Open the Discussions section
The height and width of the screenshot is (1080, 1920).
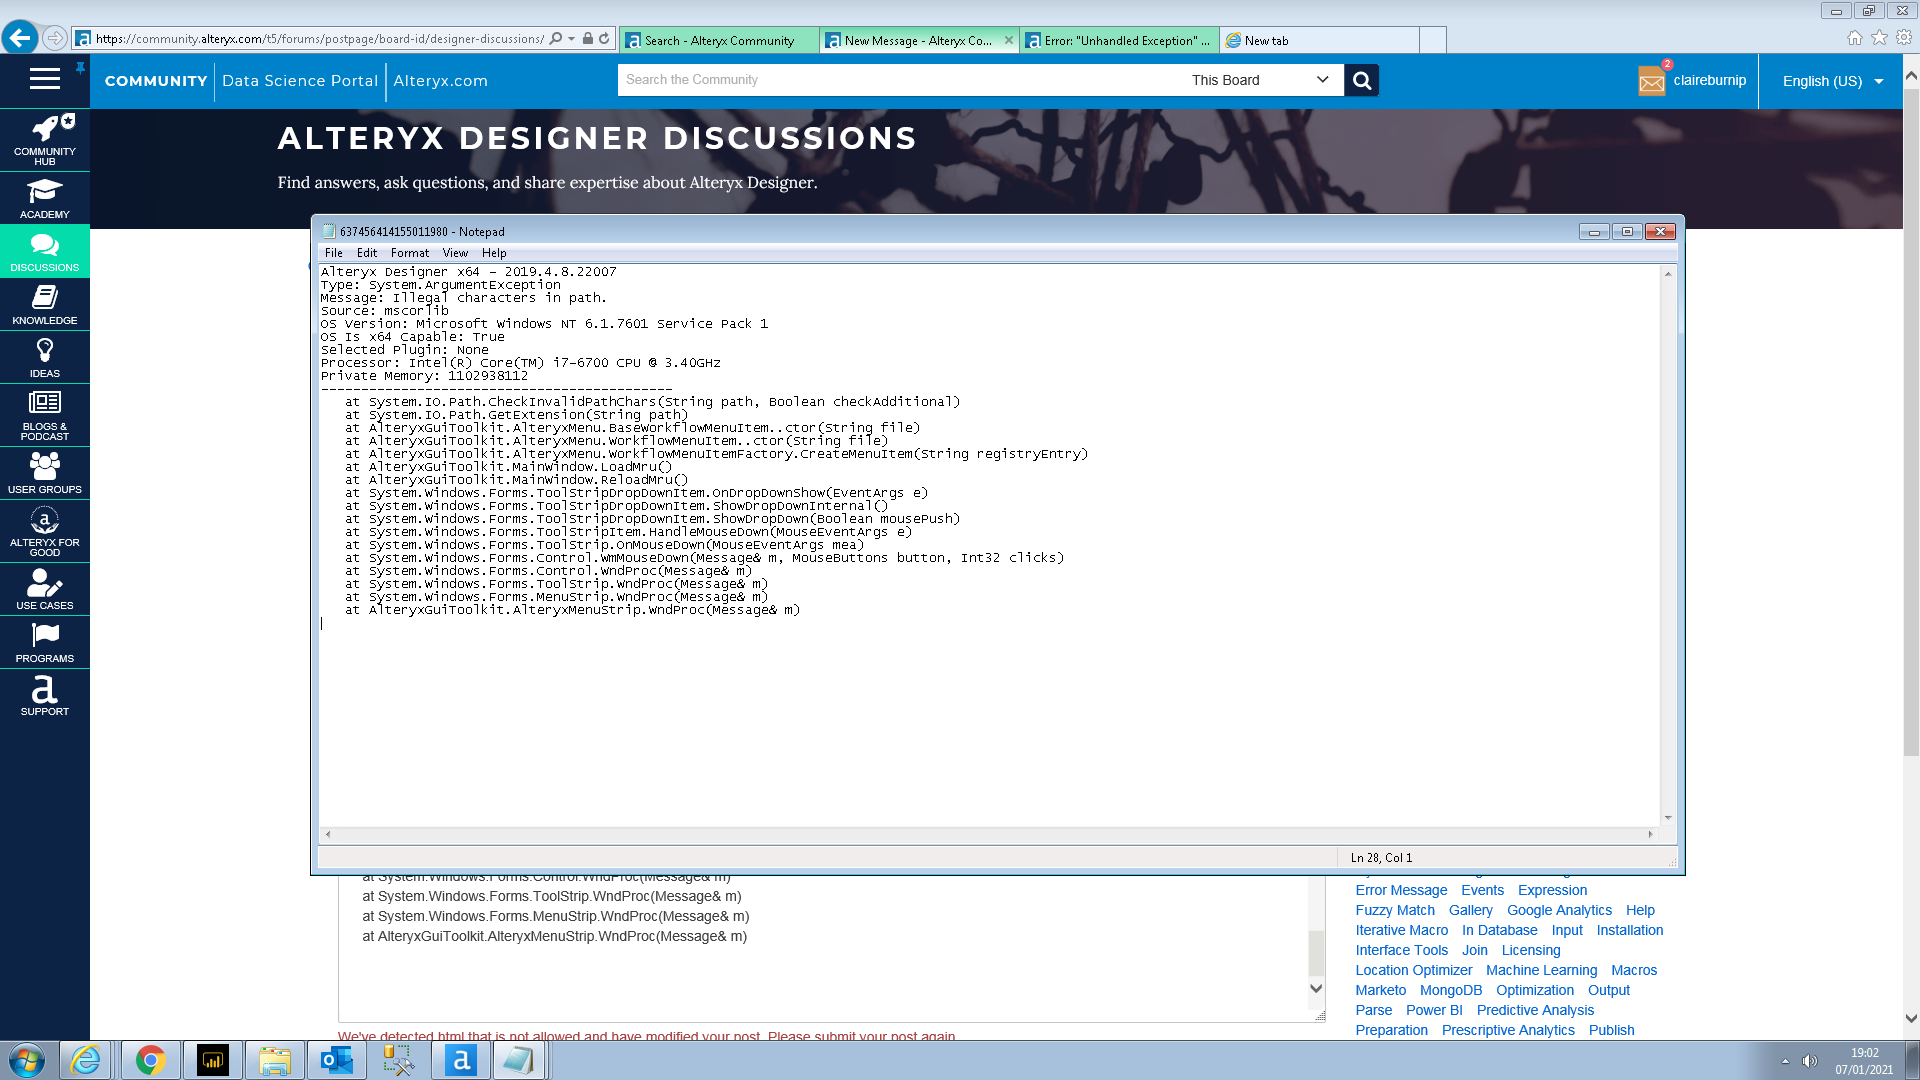(x=45, y=250)
